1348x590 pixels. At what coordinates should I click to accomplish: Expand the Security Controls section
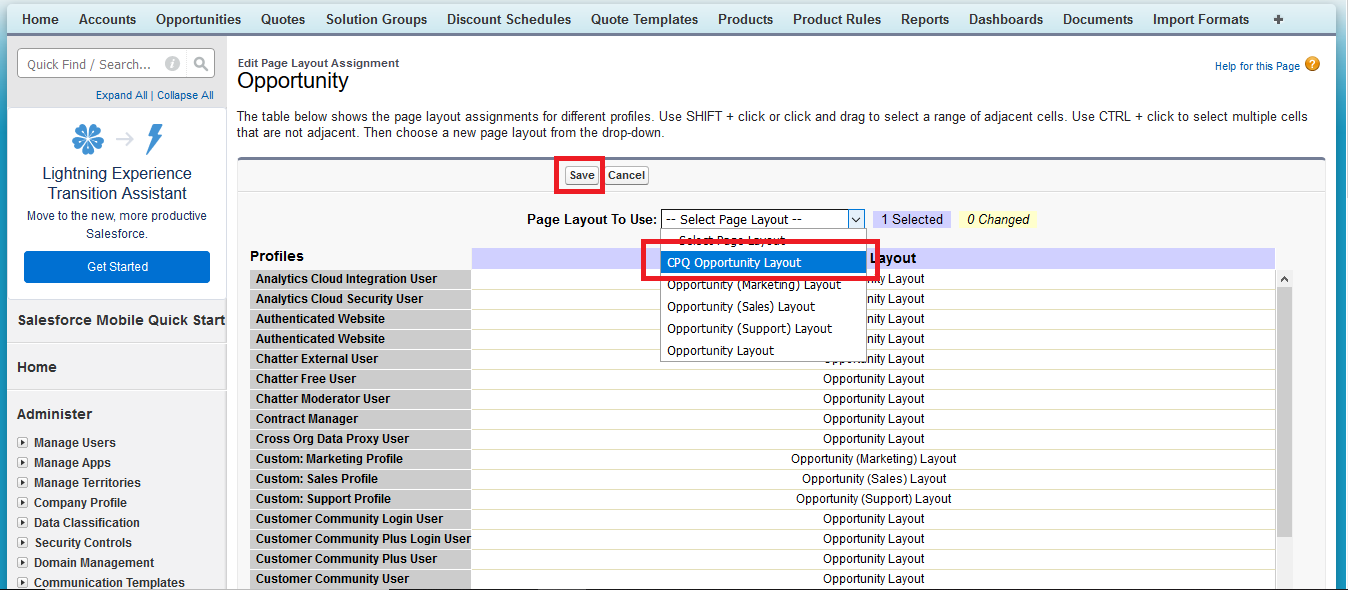(23, 543)
